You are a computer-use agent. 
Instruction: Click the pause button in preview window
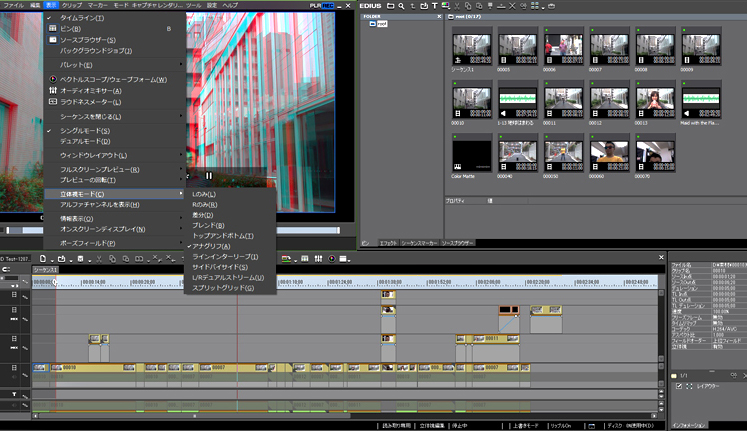(209, 176)
